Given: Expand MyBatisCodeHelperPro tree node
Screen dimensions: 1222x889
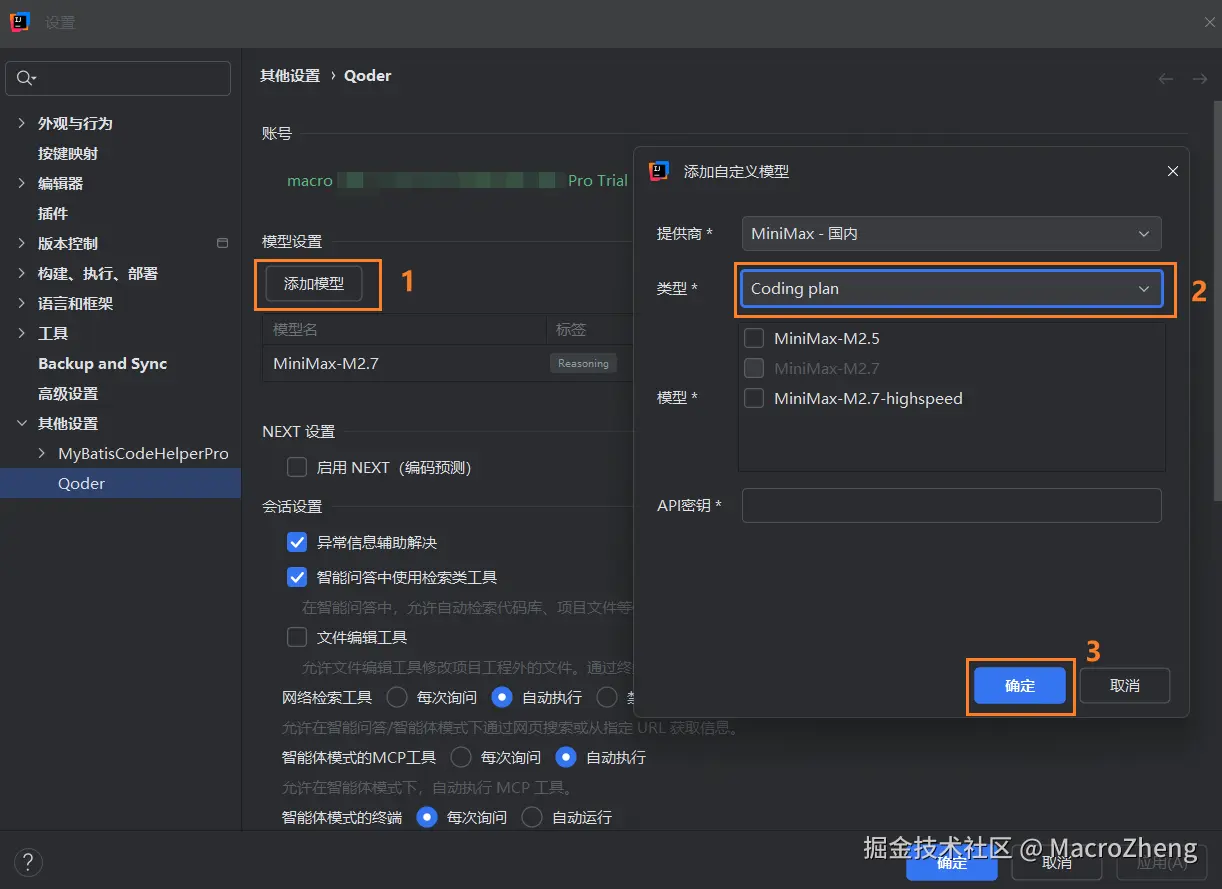Looking at the screenshot, I should point(42,453).
